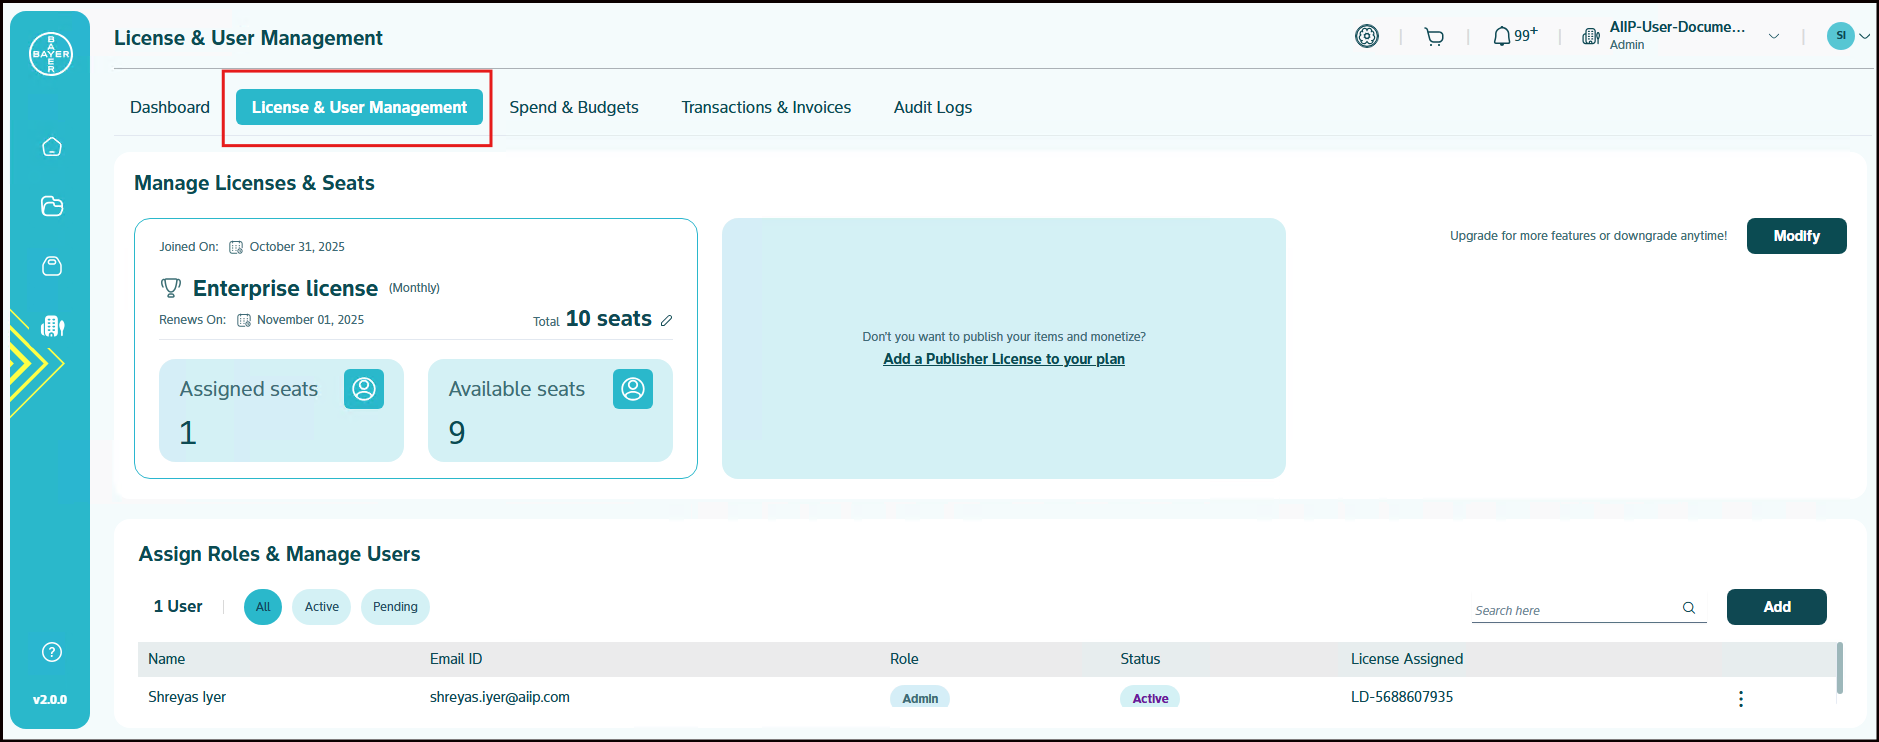1879x742 pixels.
Task: Open the three-dot menu for Shreyas Iyer
Action: click(x=1740, y=699)
